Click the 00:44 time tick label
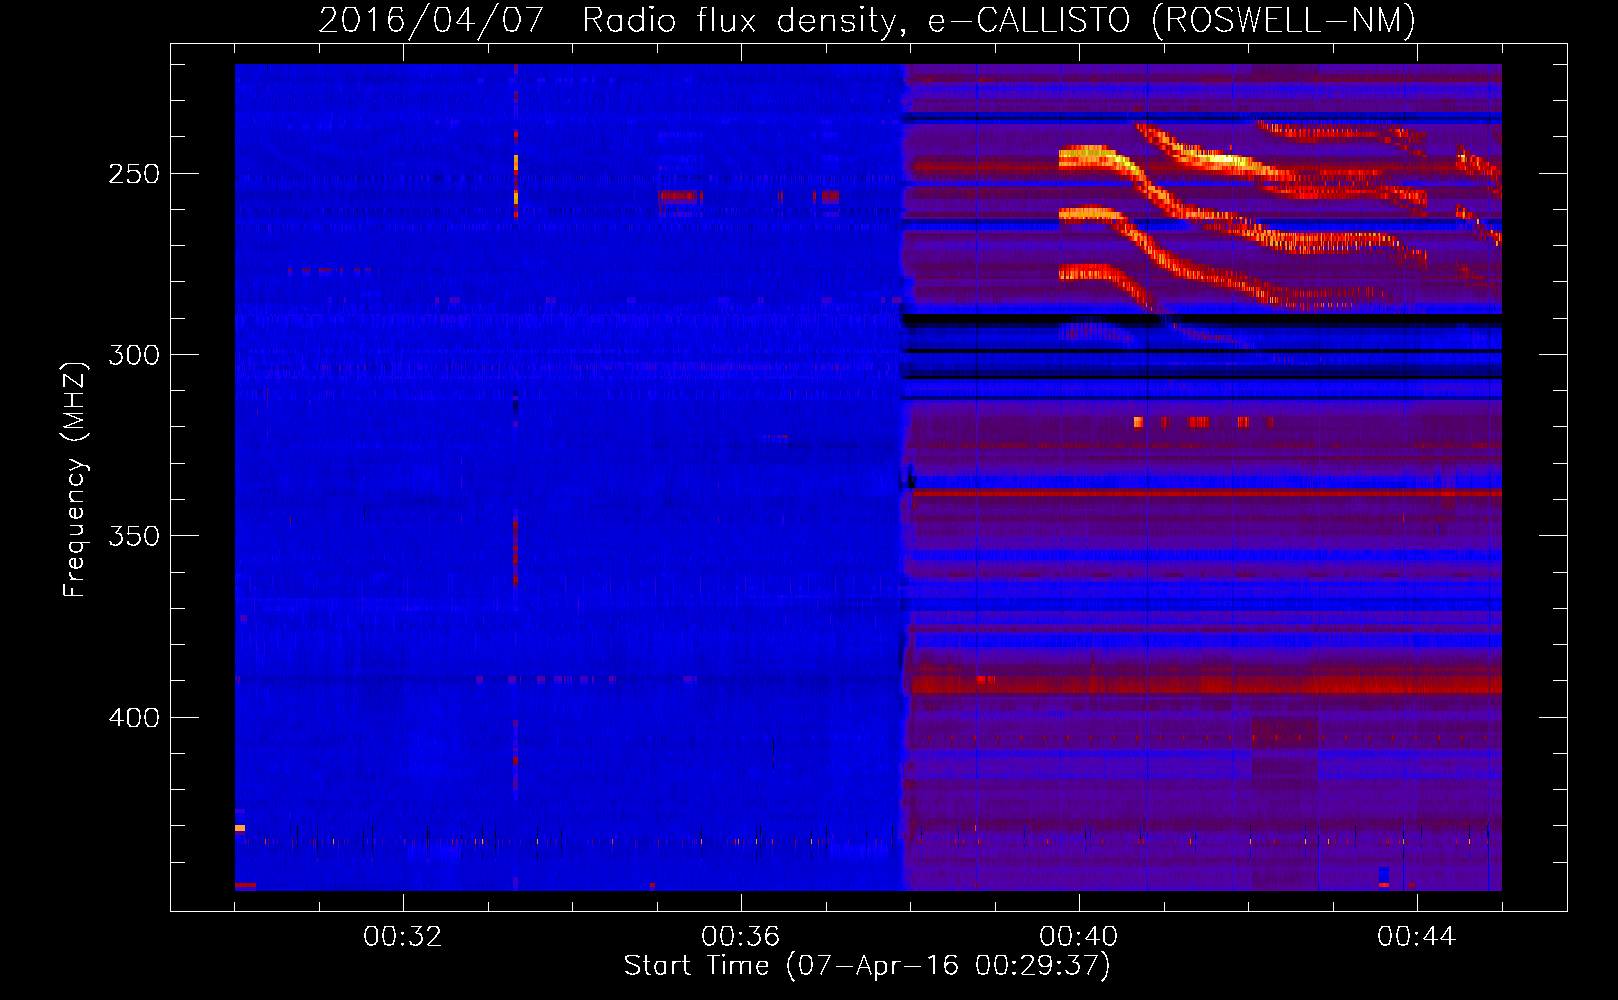 (x=1417, y=937)
